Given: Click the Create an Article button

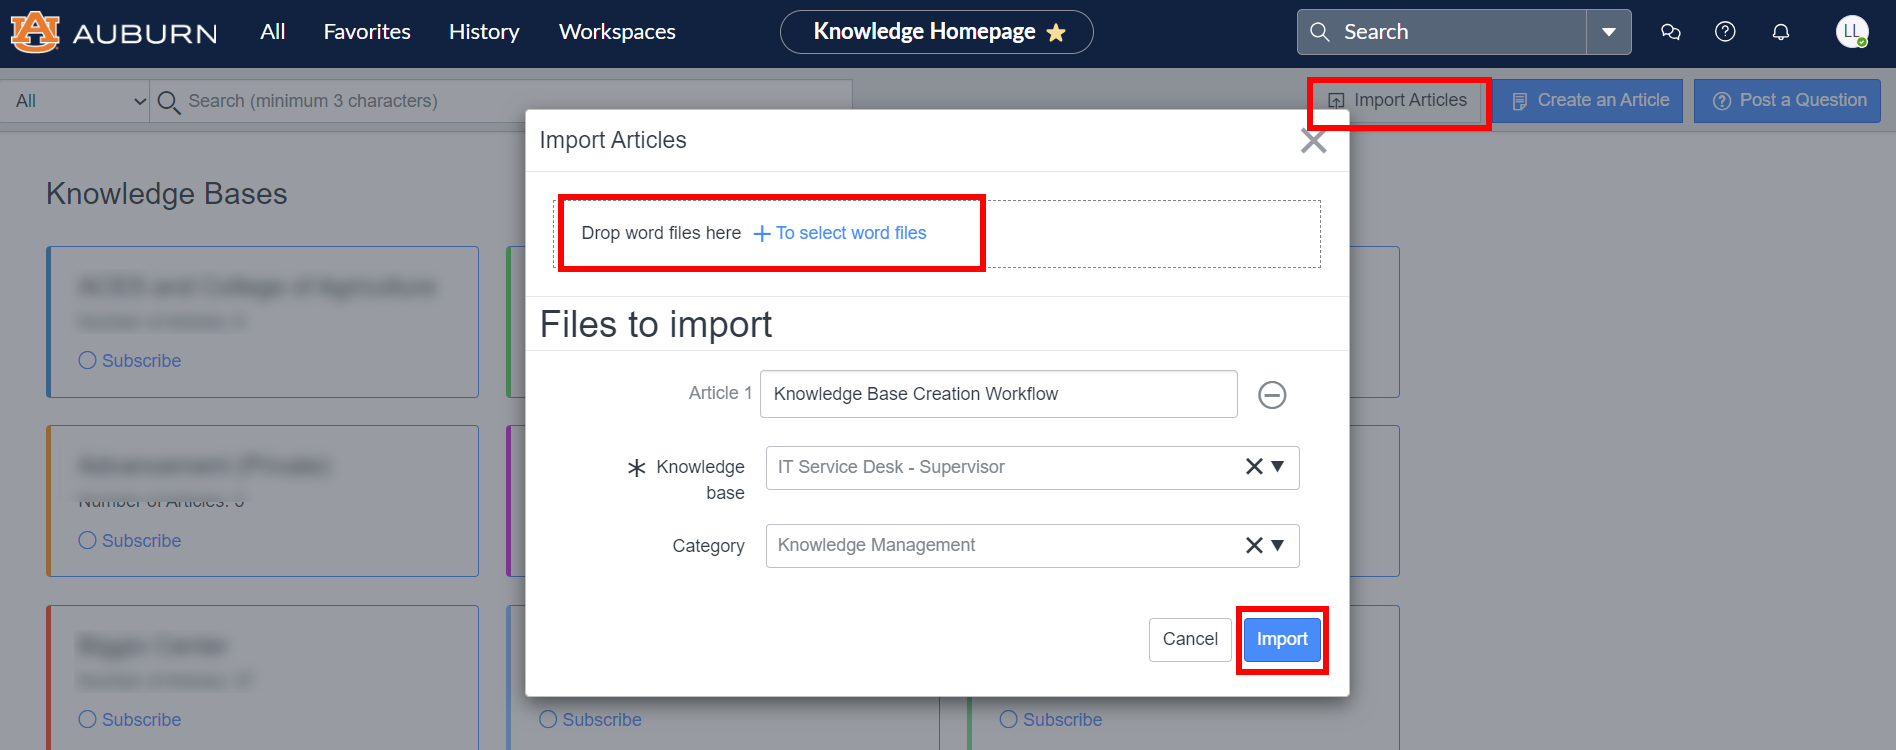Looking at the screenshot, I should [1590, 100].
